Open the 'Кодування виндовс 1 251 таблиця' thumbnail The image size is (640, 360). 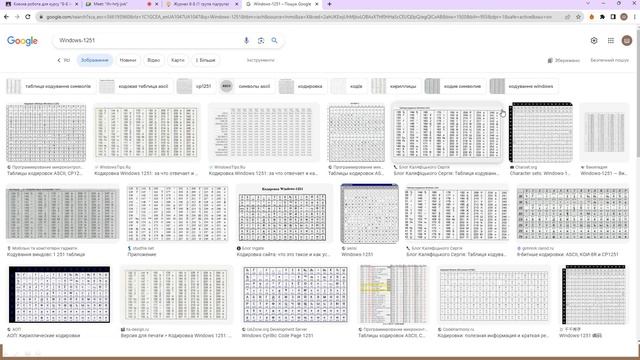point(62,213)
